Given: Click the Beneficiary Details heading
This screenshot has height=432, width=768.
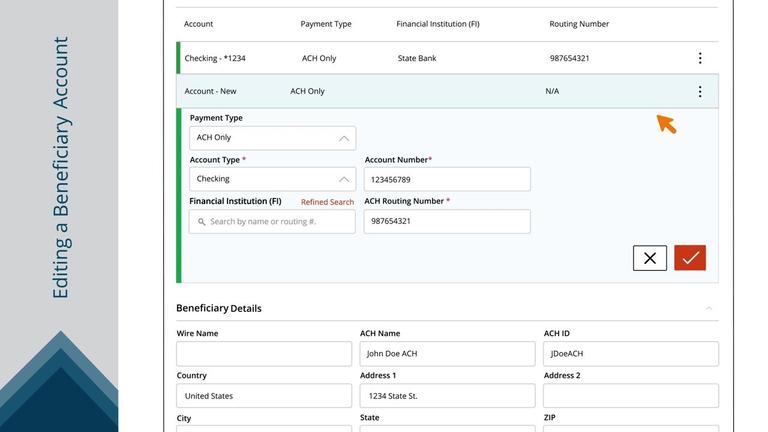Looking at the screenshot, I should point(219,308).
